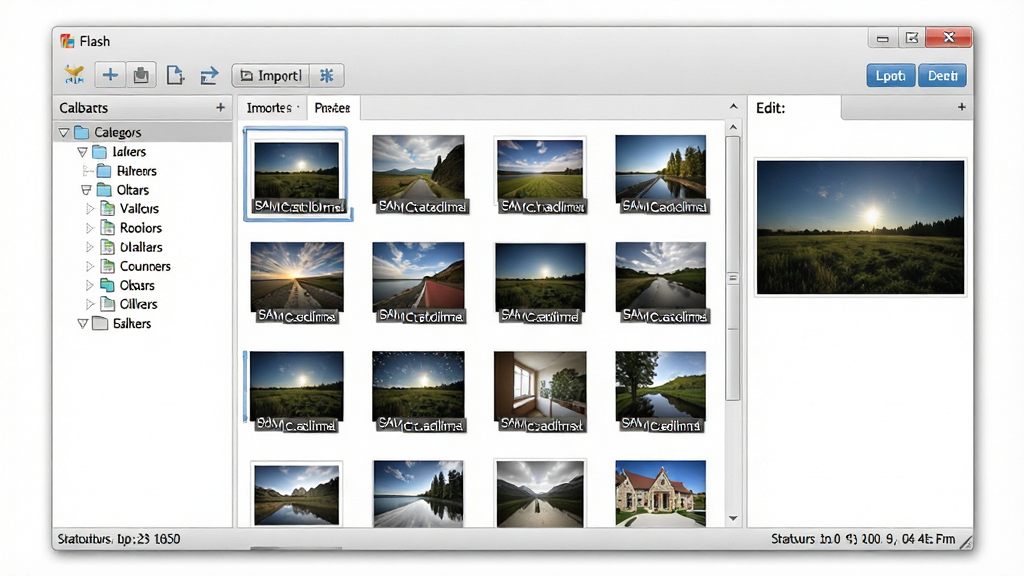The width and height of the screenshot is (1024, 576).
Task: Click the plus add toolbar button
Action: pyautogui.click(x=110, y=75)
